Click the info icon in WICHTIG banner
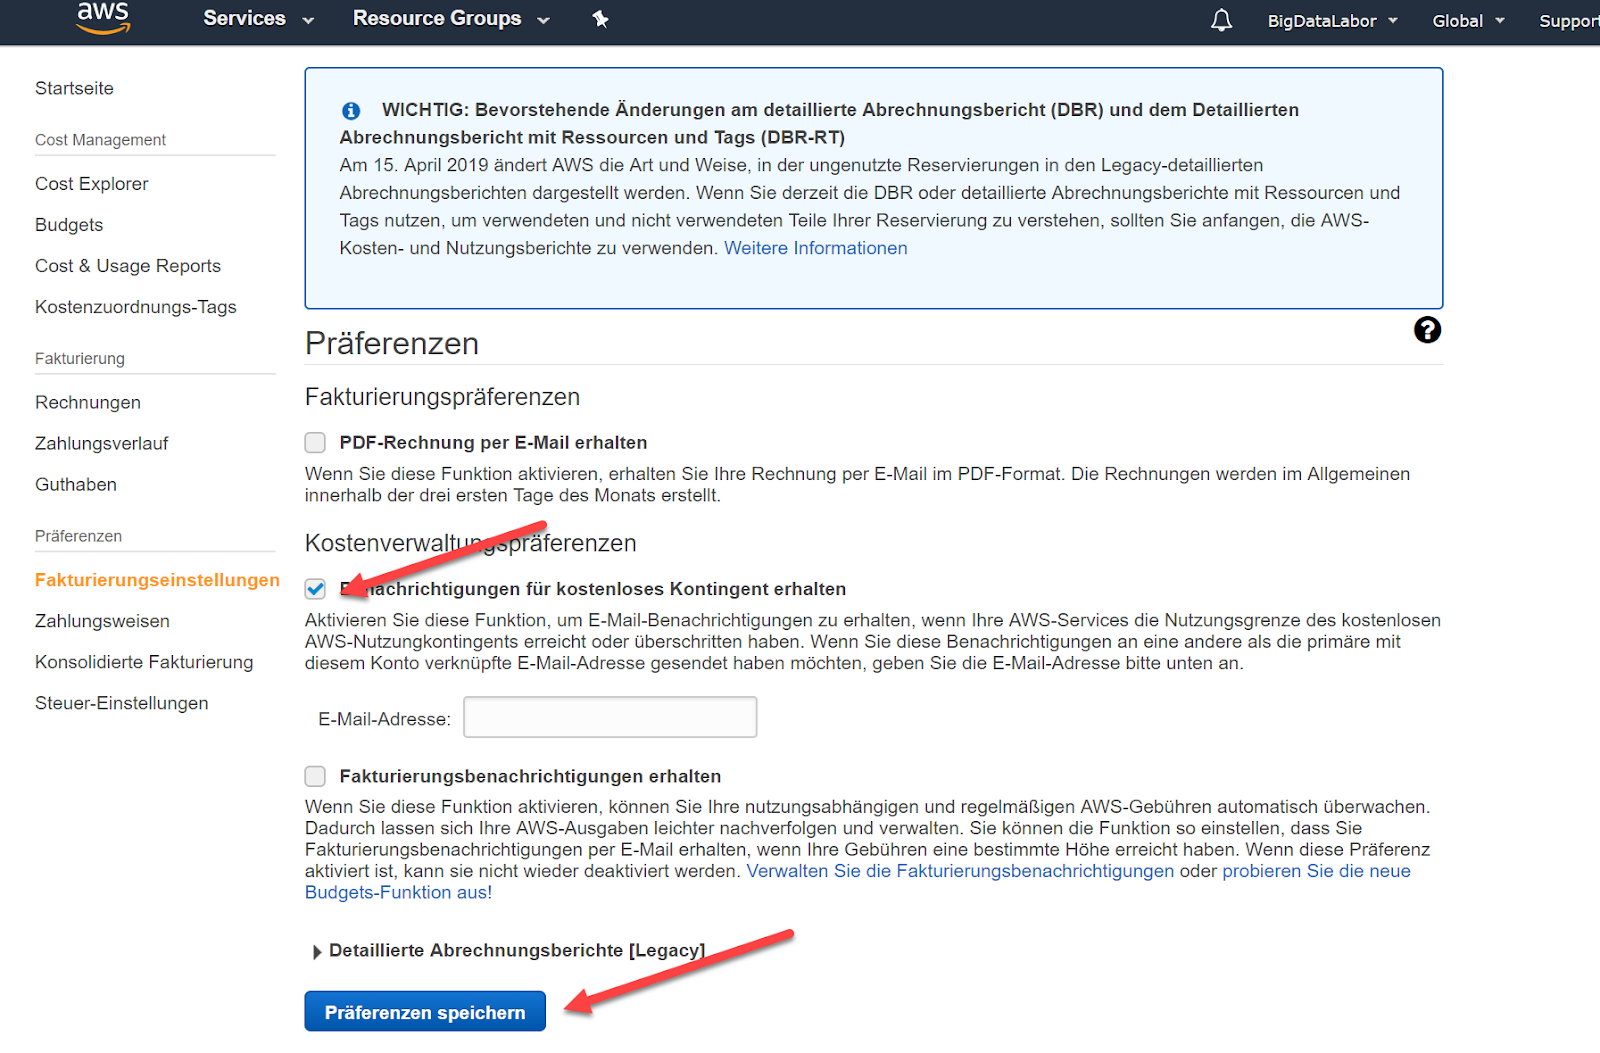The image size is (1600, 1053). tap(351, 111)
